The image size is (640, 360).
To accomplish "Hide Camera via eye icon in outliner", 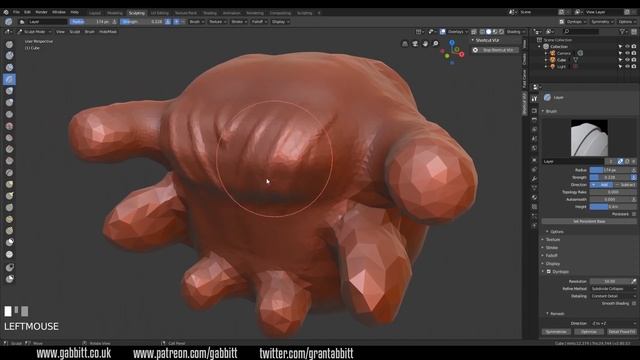I will coord(627,53).
